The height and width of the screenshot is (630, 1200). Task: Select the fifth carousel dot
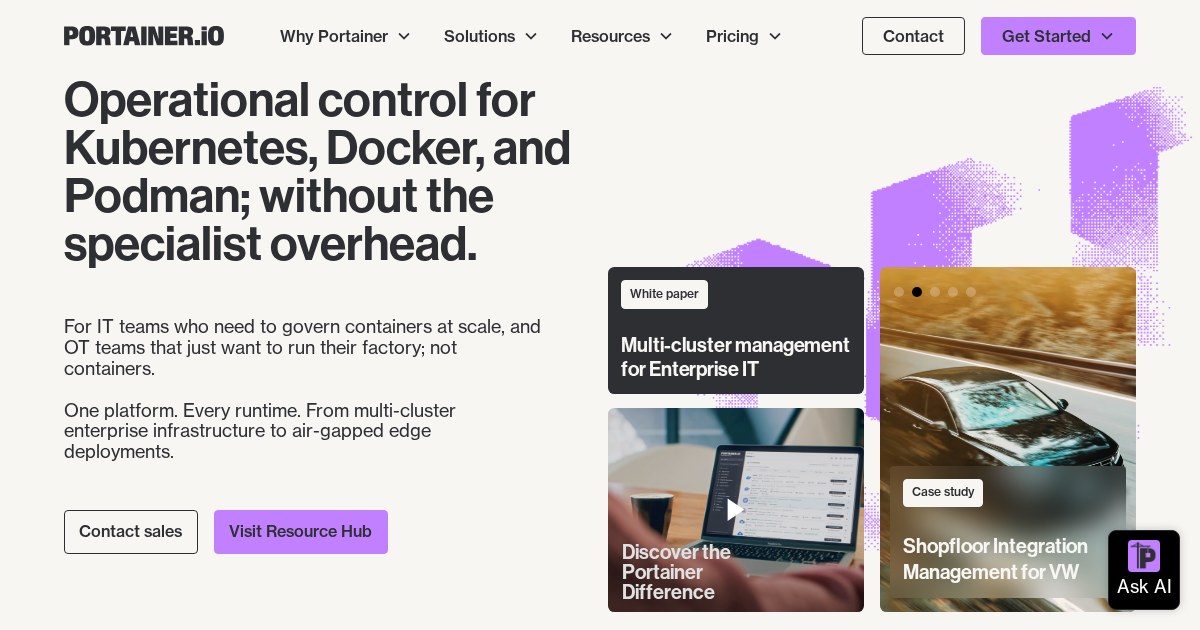click(971, 292)
